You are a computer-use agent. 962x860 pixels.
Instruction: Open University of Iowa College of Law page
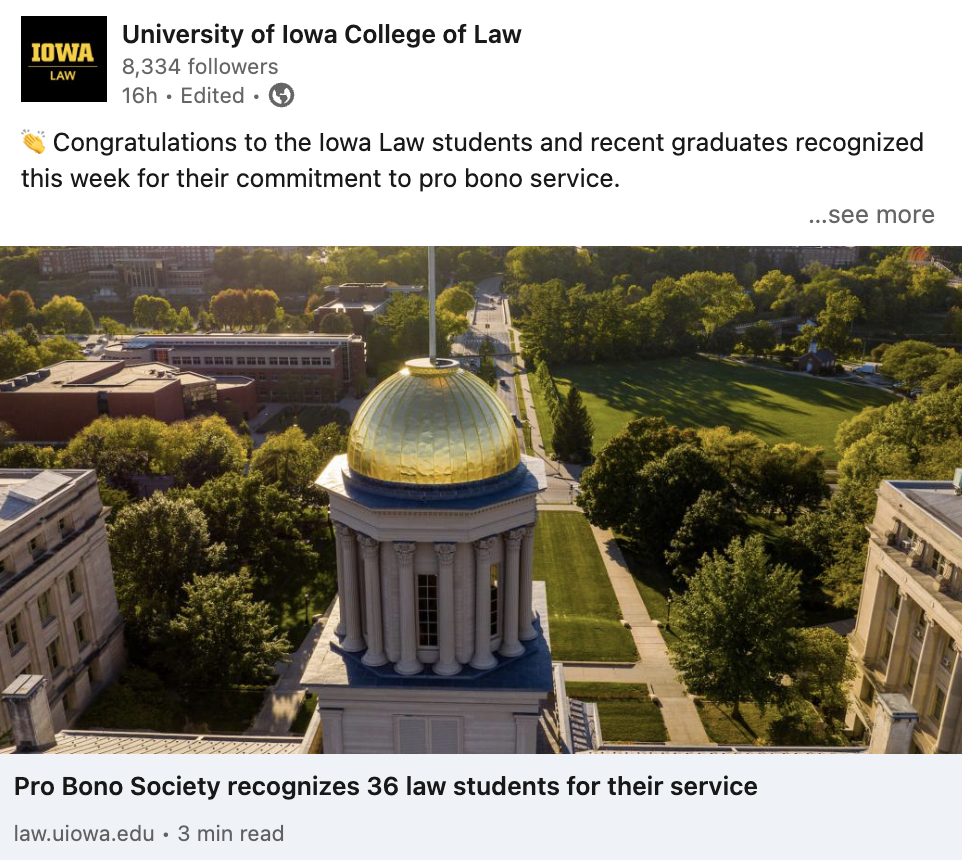click(x=321, y=35)
